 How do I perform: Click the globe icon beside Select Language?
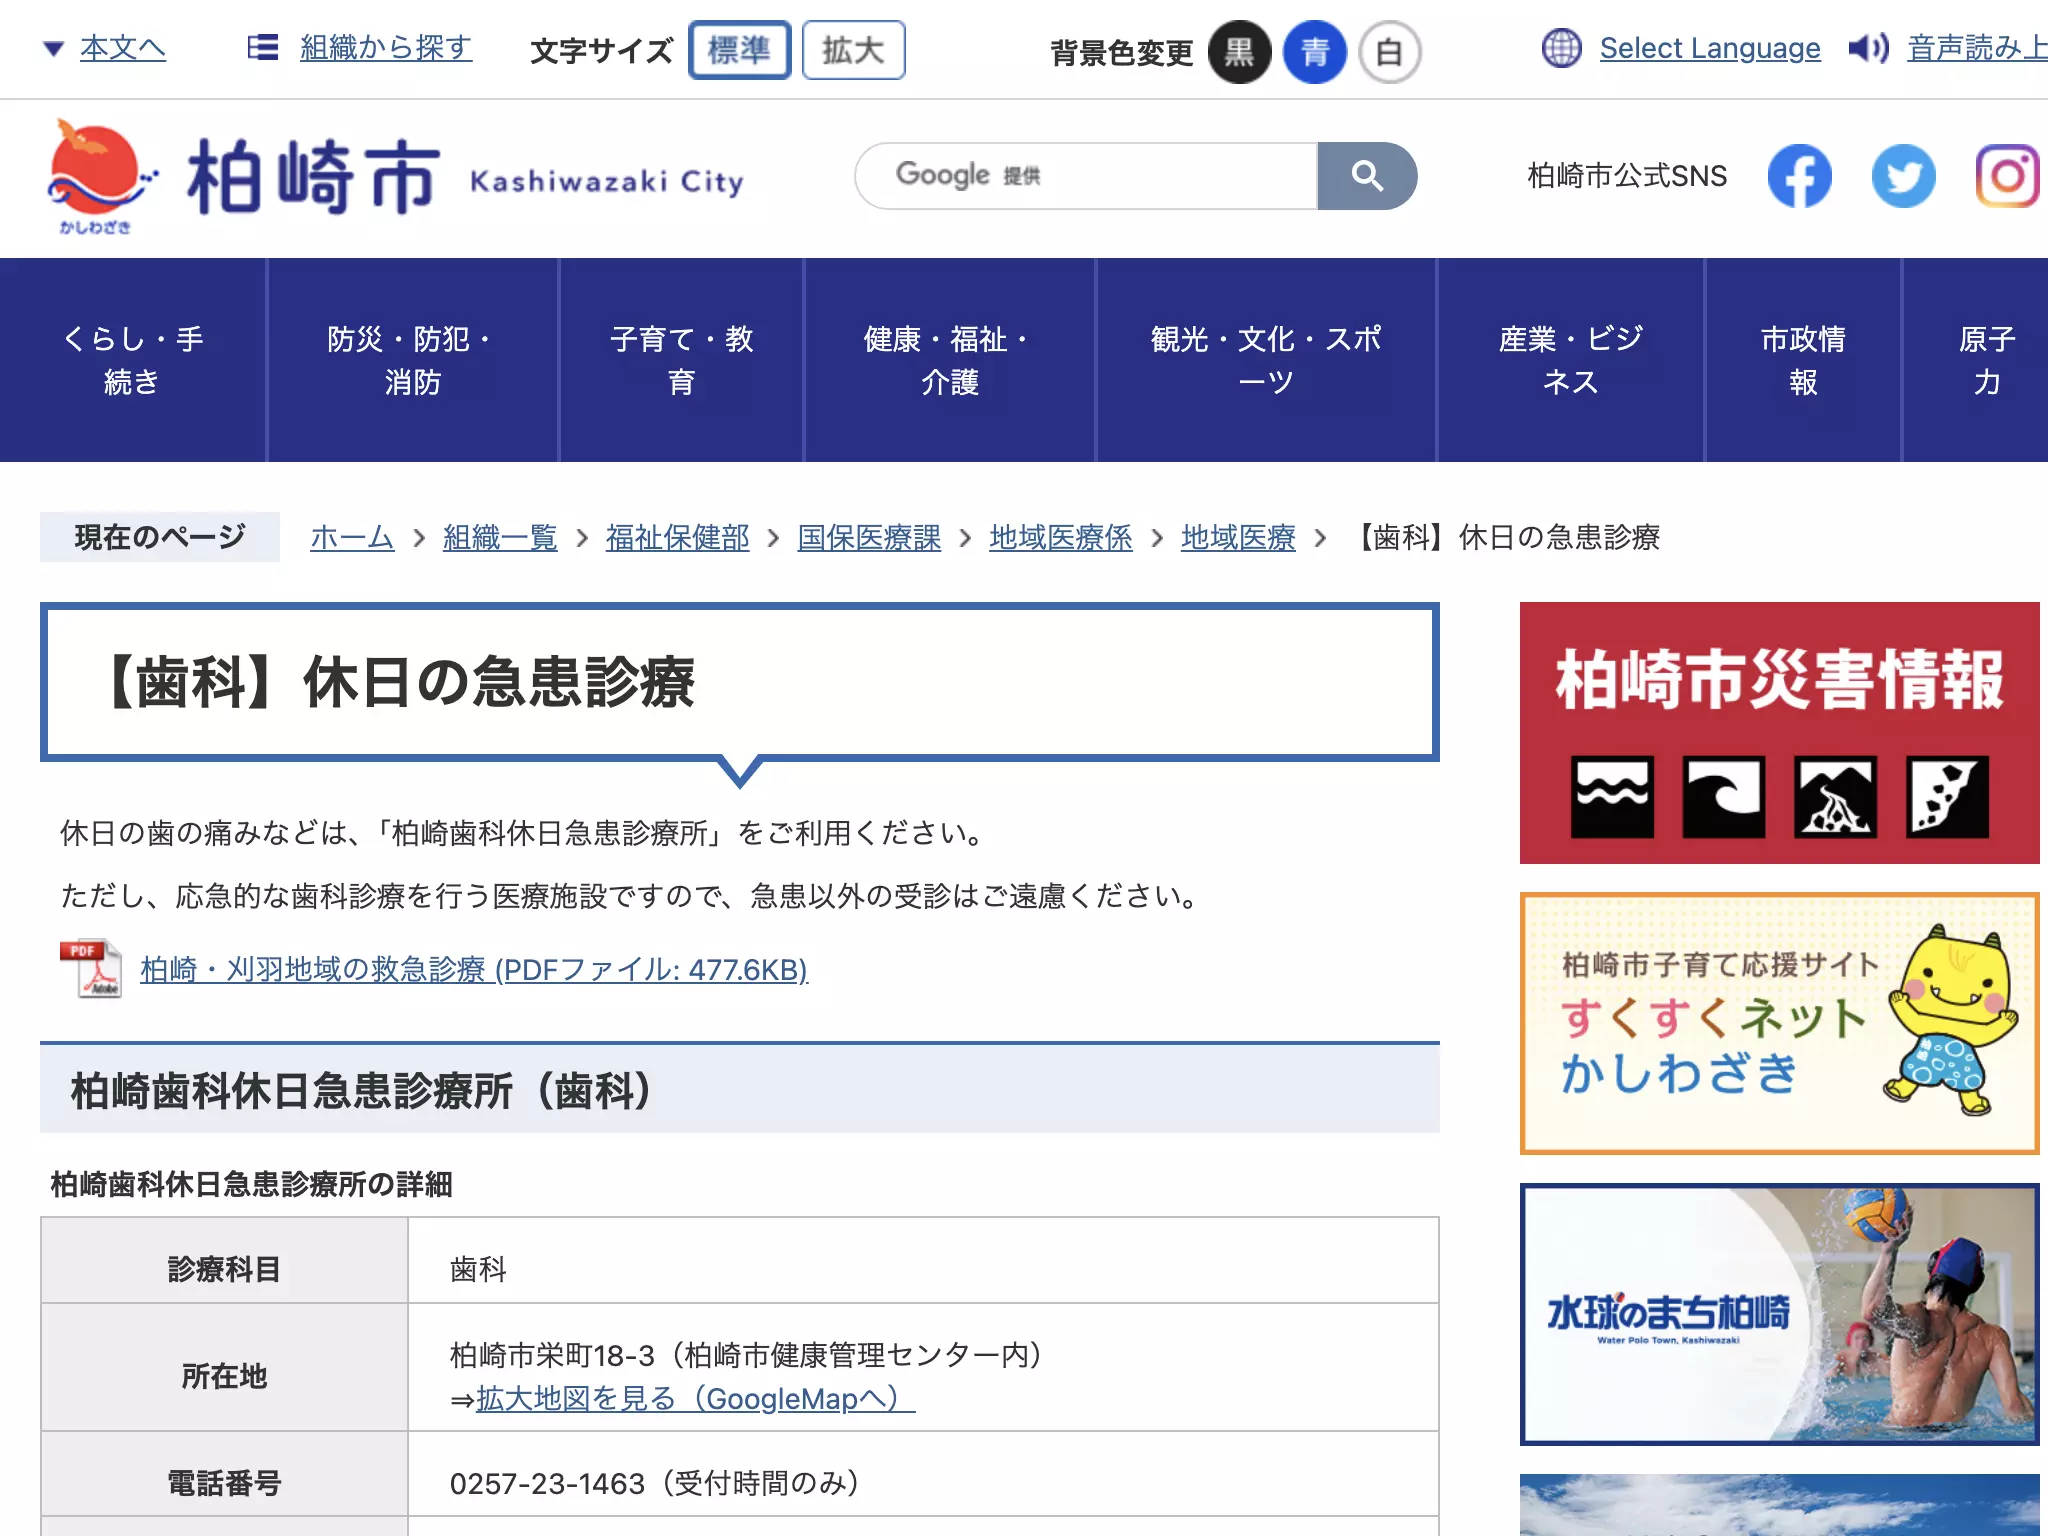coord(1561,48)
